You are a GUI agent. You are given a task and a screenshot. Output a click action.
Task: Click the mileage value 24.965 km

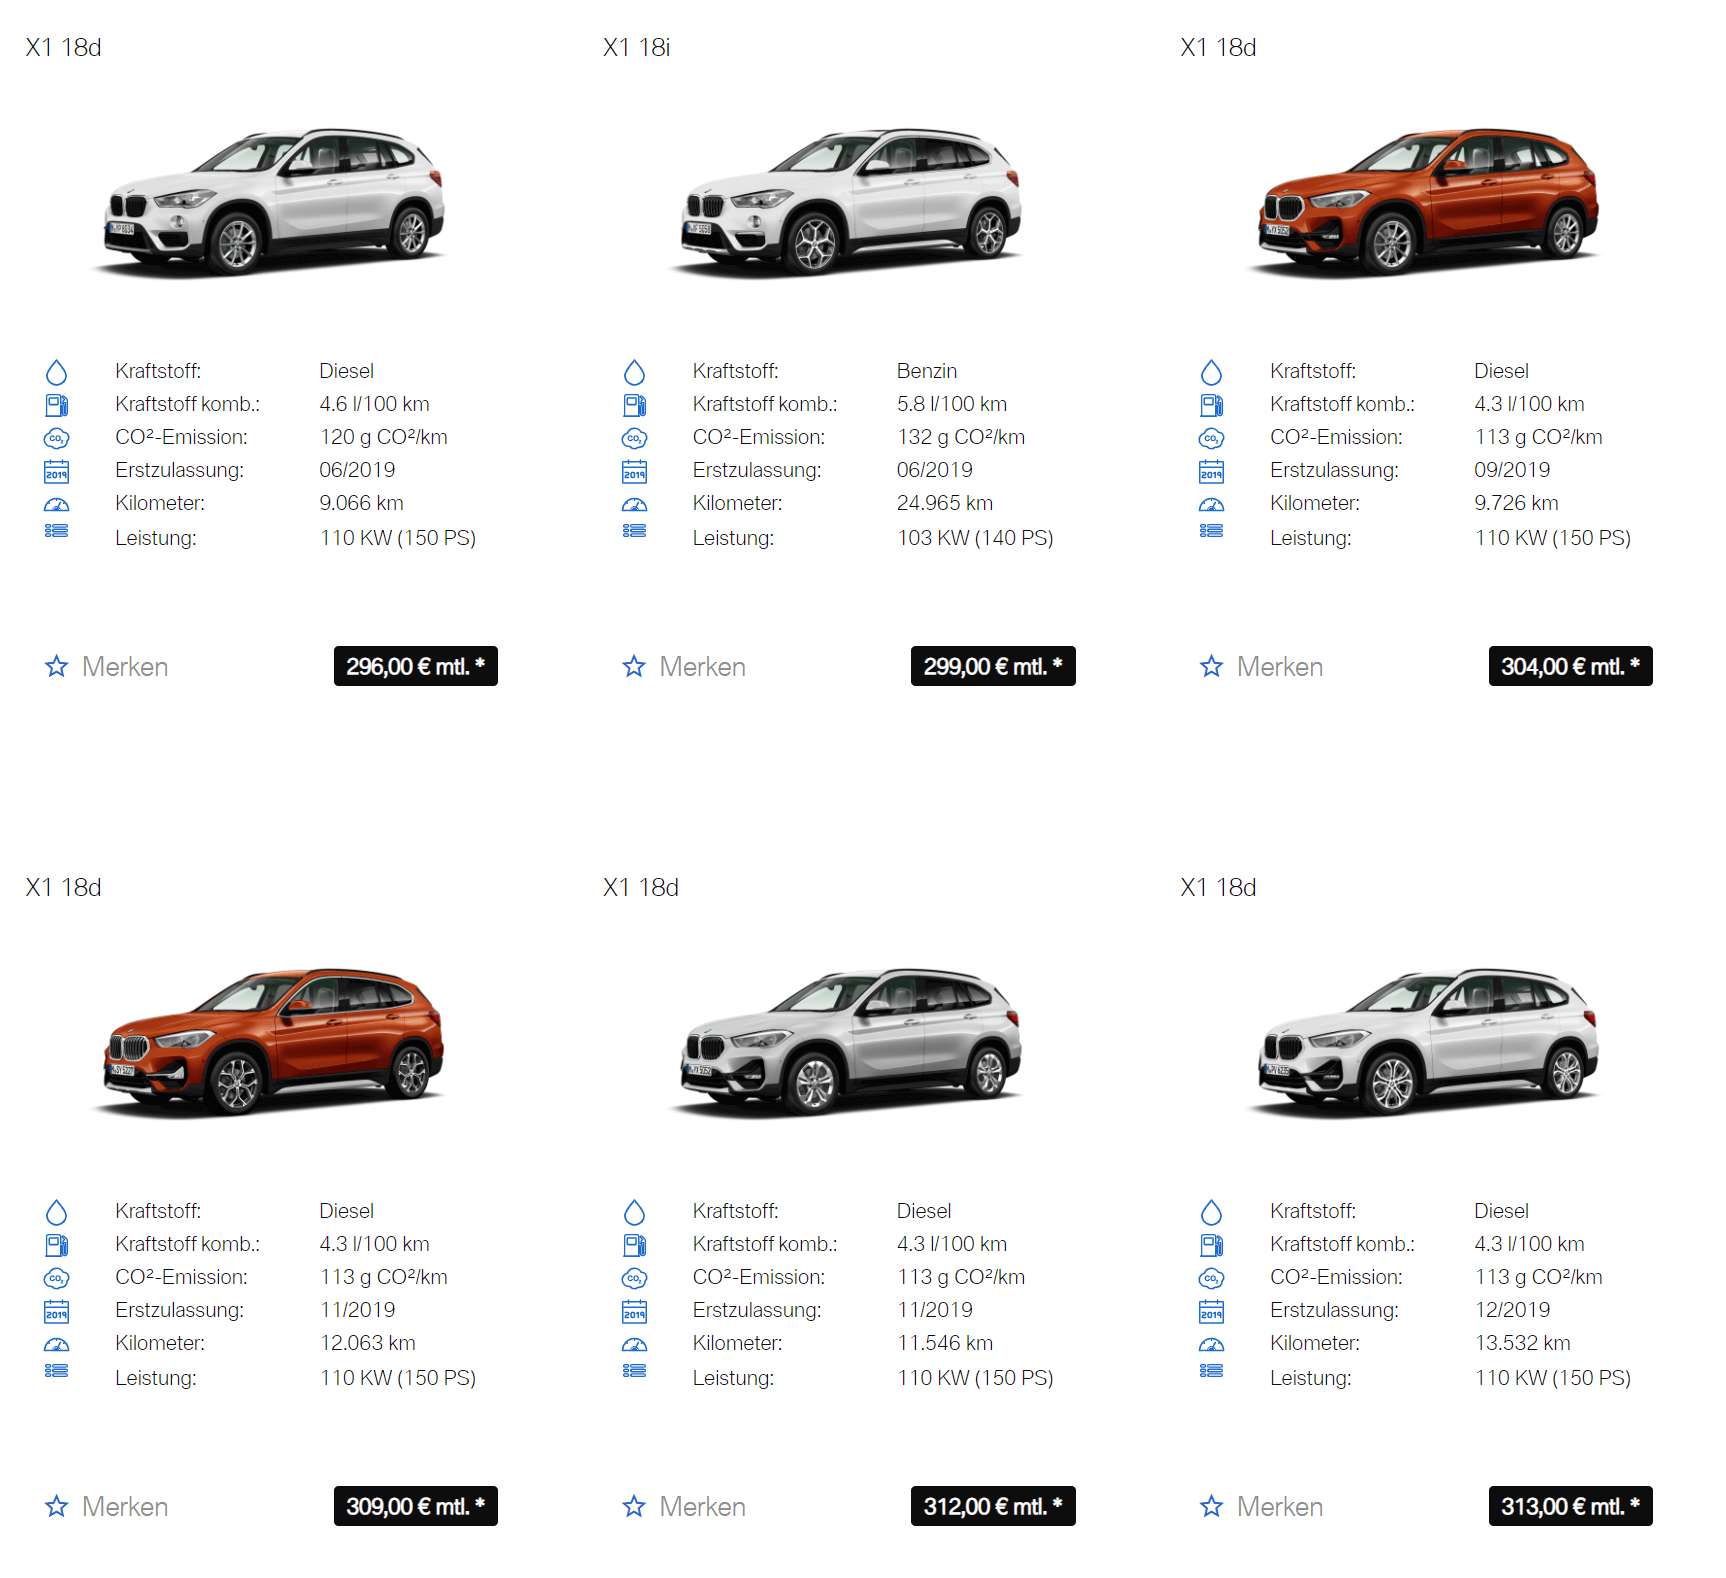click(945, 503)
